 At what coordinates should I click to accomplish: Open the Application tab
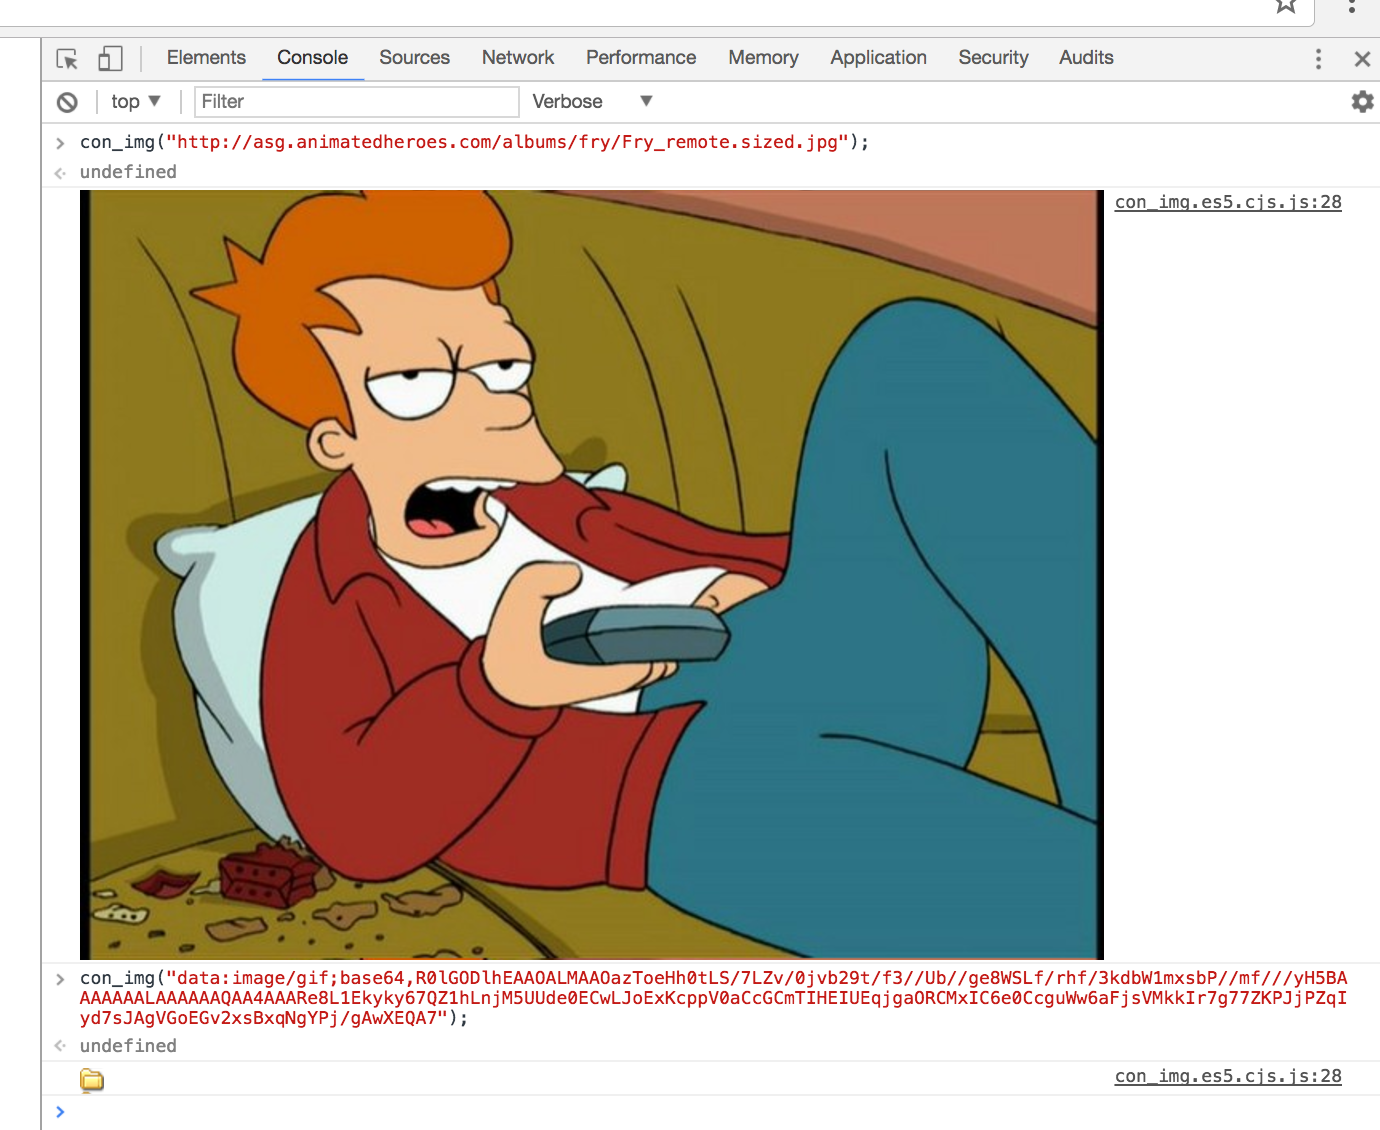[x=878, y=58]
